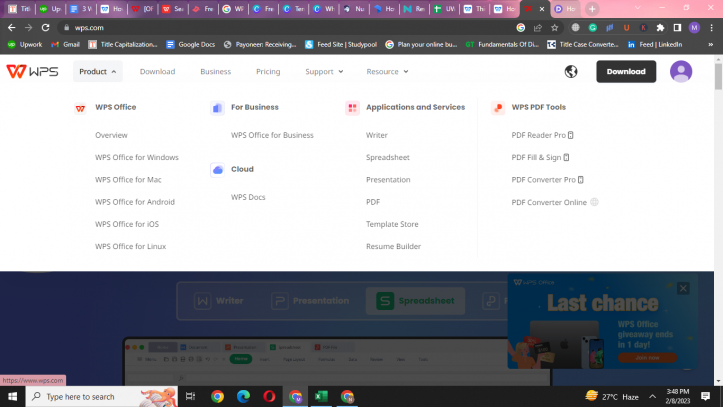723x407 pixels.
Task: Open the user profile avatar
Action: point(681,71)
